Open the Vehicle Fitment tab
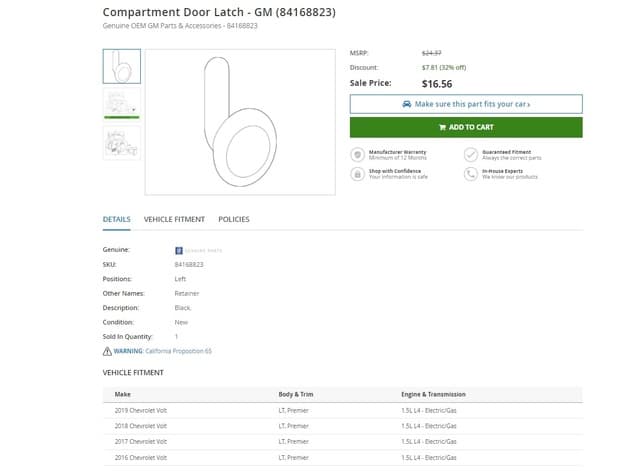The height and width of the screenshot is (472, 628). pyautogui.click(x=174, y=219)
